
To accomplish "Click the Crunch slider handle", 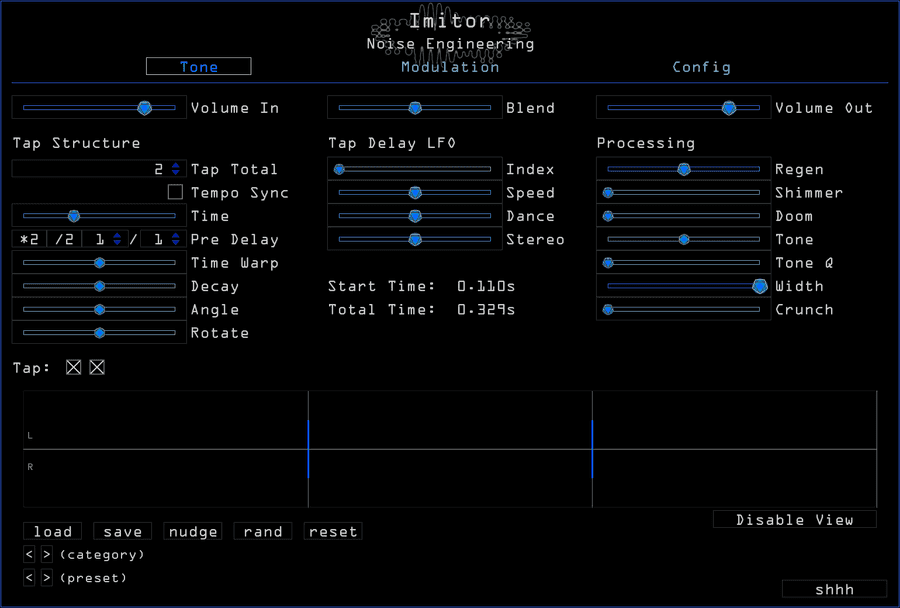I will (608, 309).
